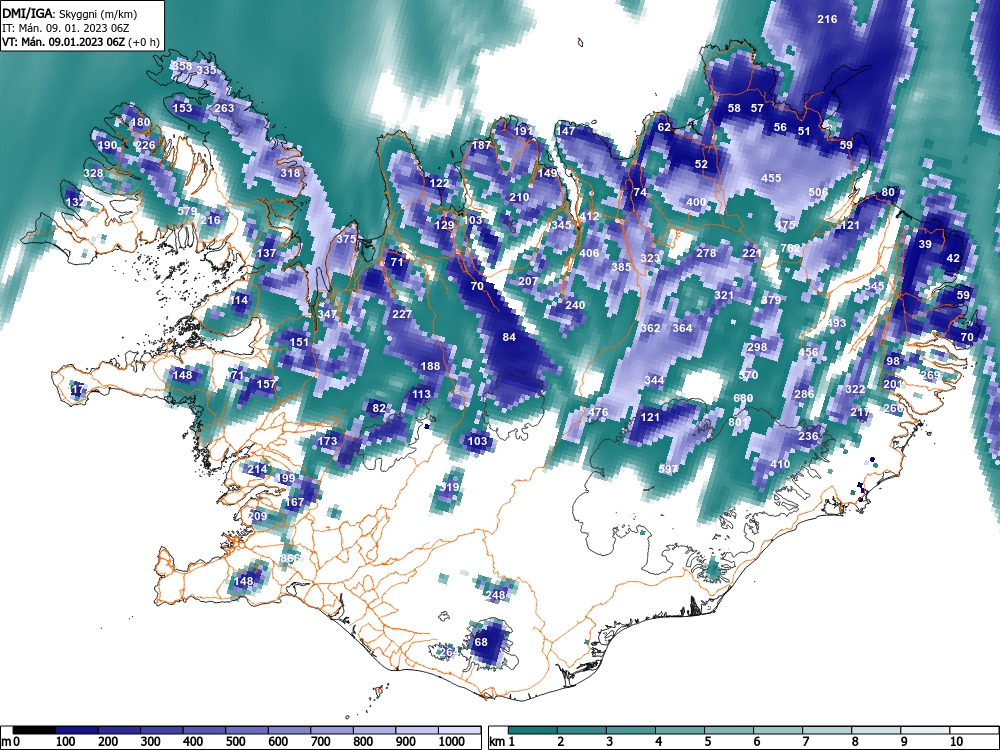Select the VT valid-time line with (+0 h)
1000x750 pixels.
(80, 42)
